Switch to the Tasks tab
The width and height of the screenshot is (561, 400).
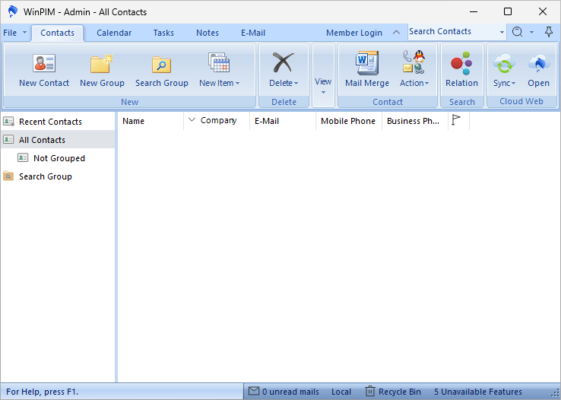point(164,33)
